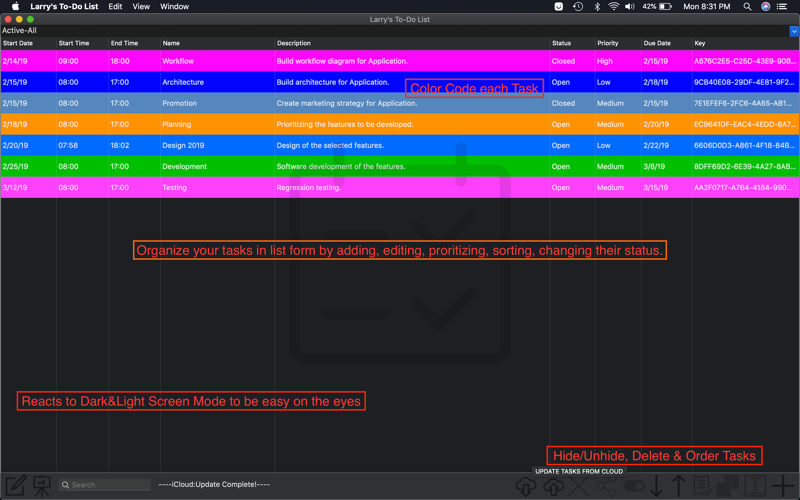The height and width of the screenshot is (500, 800).
Task: Click description 'Build workflow diagram for Application.'
Action: click(342, 61)
